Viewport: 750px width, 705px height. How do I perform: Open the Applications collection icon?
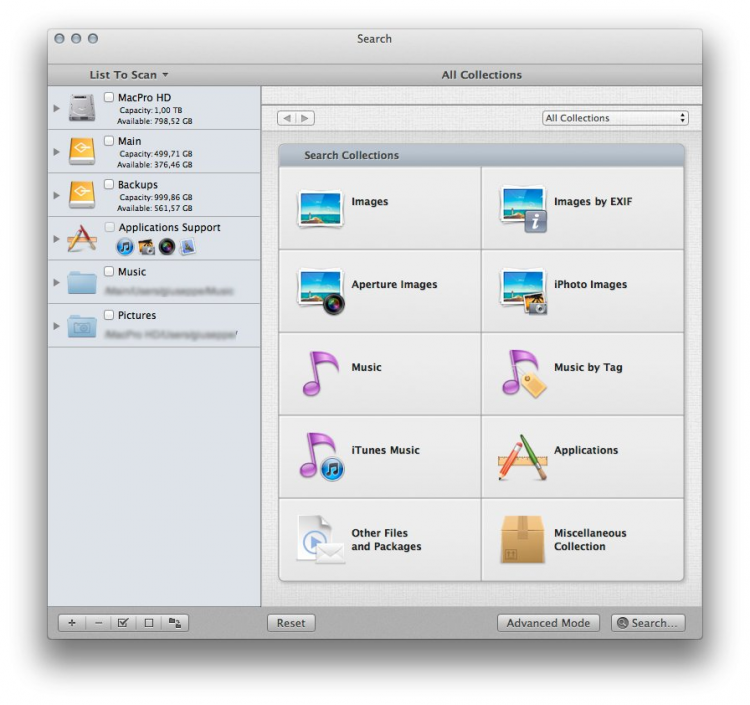click(523, 457)
